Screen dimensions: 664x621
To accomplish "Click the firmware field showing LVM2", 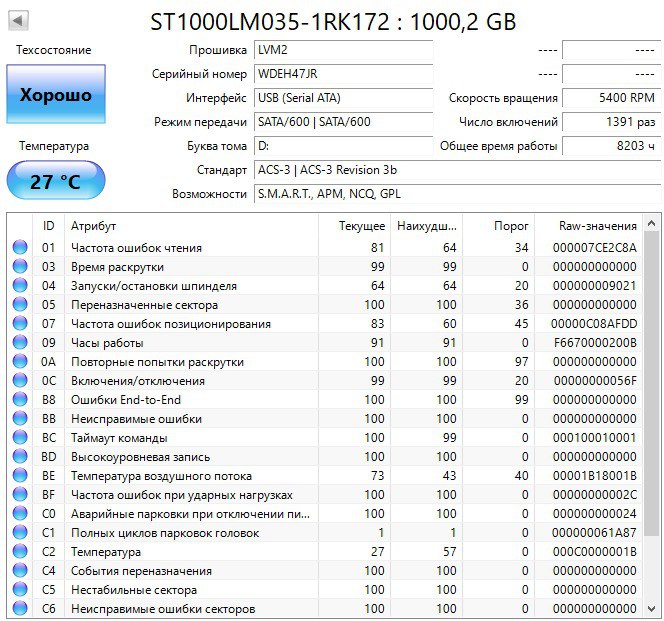I will point(343,50).
